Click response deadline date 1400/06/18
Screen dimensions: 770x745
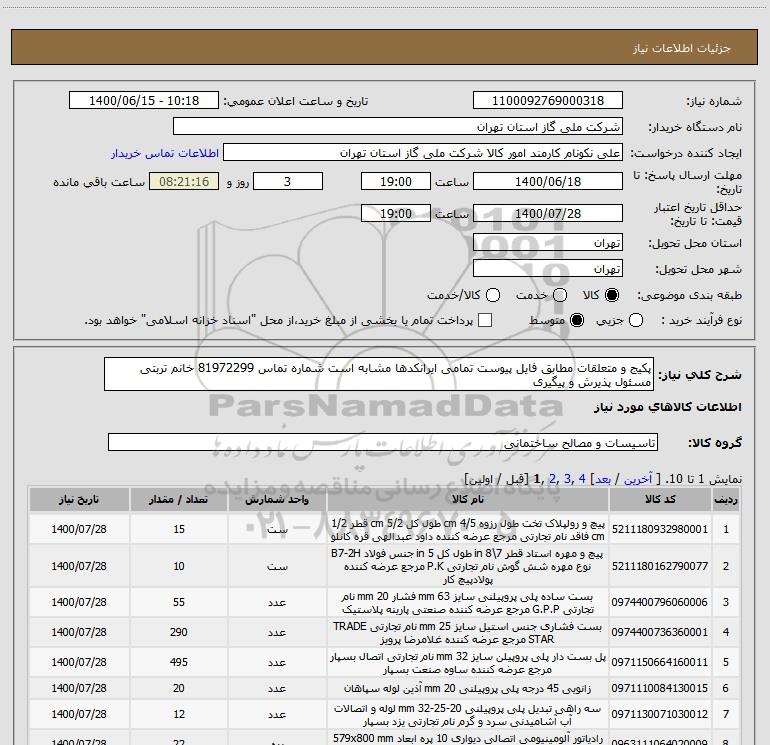click(548, 181)
